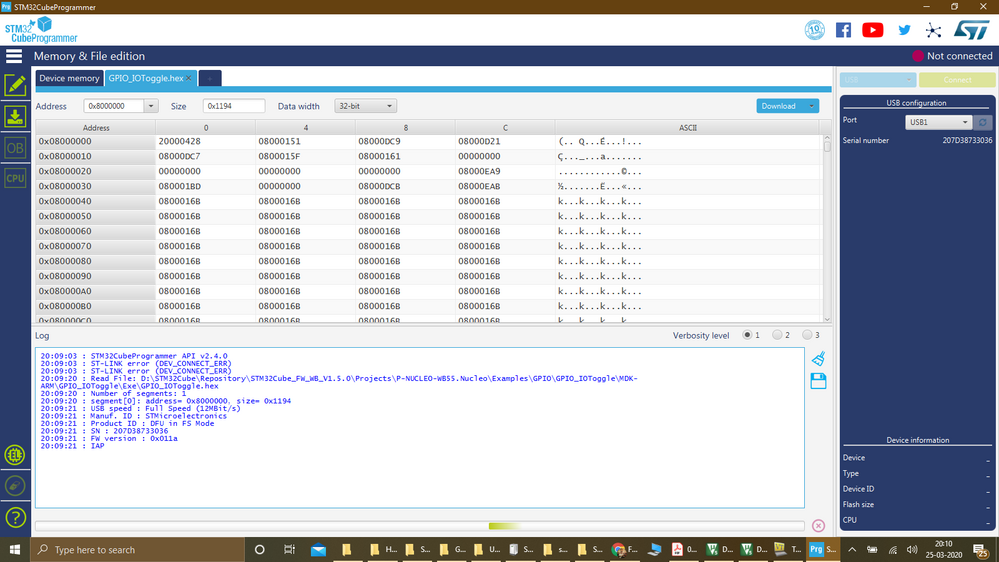Open Memory & File edition pencil icon
999x562 pixels.
click(x=15, y=85)
